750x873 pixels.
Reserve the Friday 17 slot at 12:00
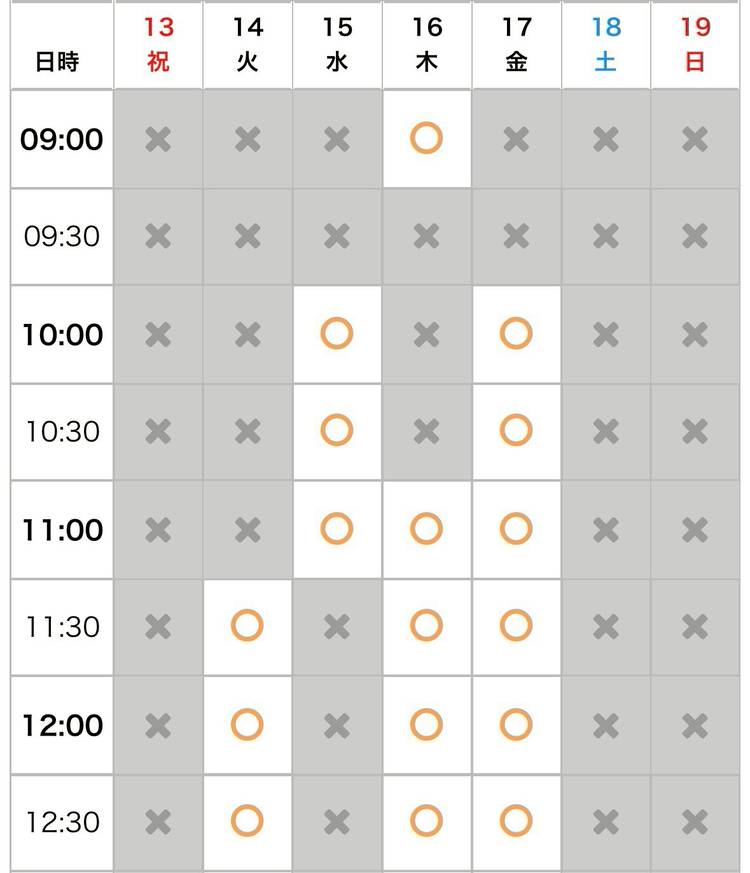[x=516, y=724]
